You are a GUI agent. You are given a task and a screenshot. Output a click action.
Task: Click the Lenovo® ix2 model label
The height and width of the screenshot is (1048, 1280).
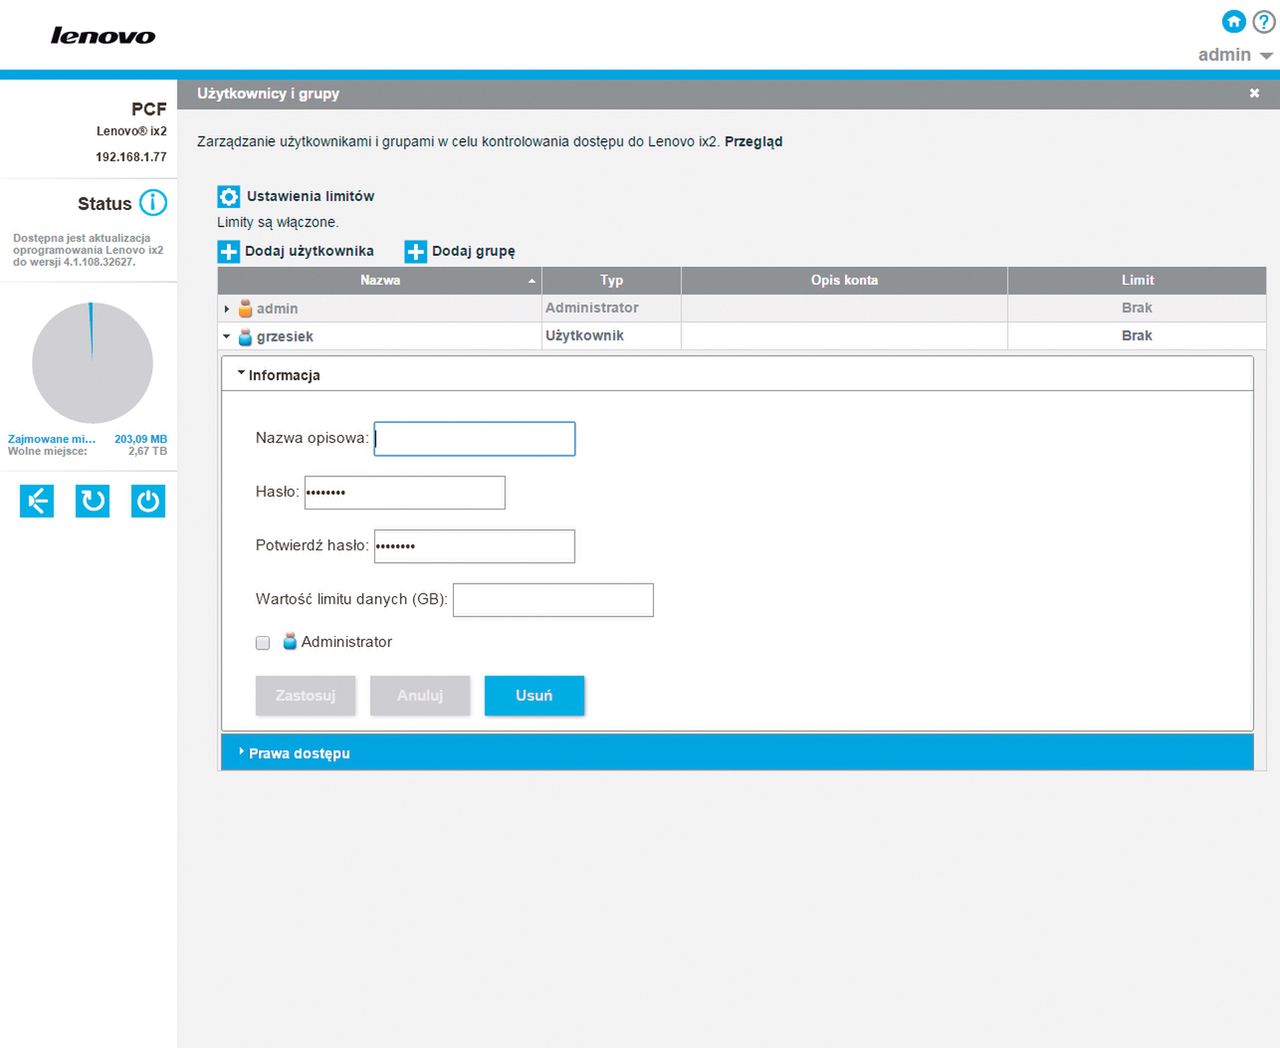[132, 131]
